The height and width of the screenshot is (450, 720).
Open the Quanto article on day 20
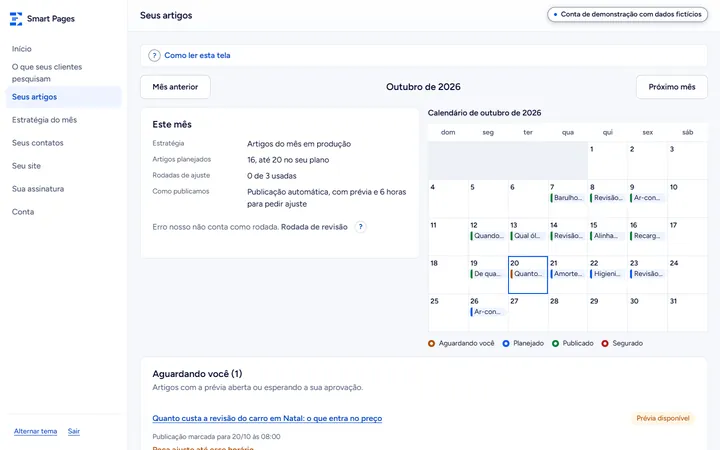point(528,274)
